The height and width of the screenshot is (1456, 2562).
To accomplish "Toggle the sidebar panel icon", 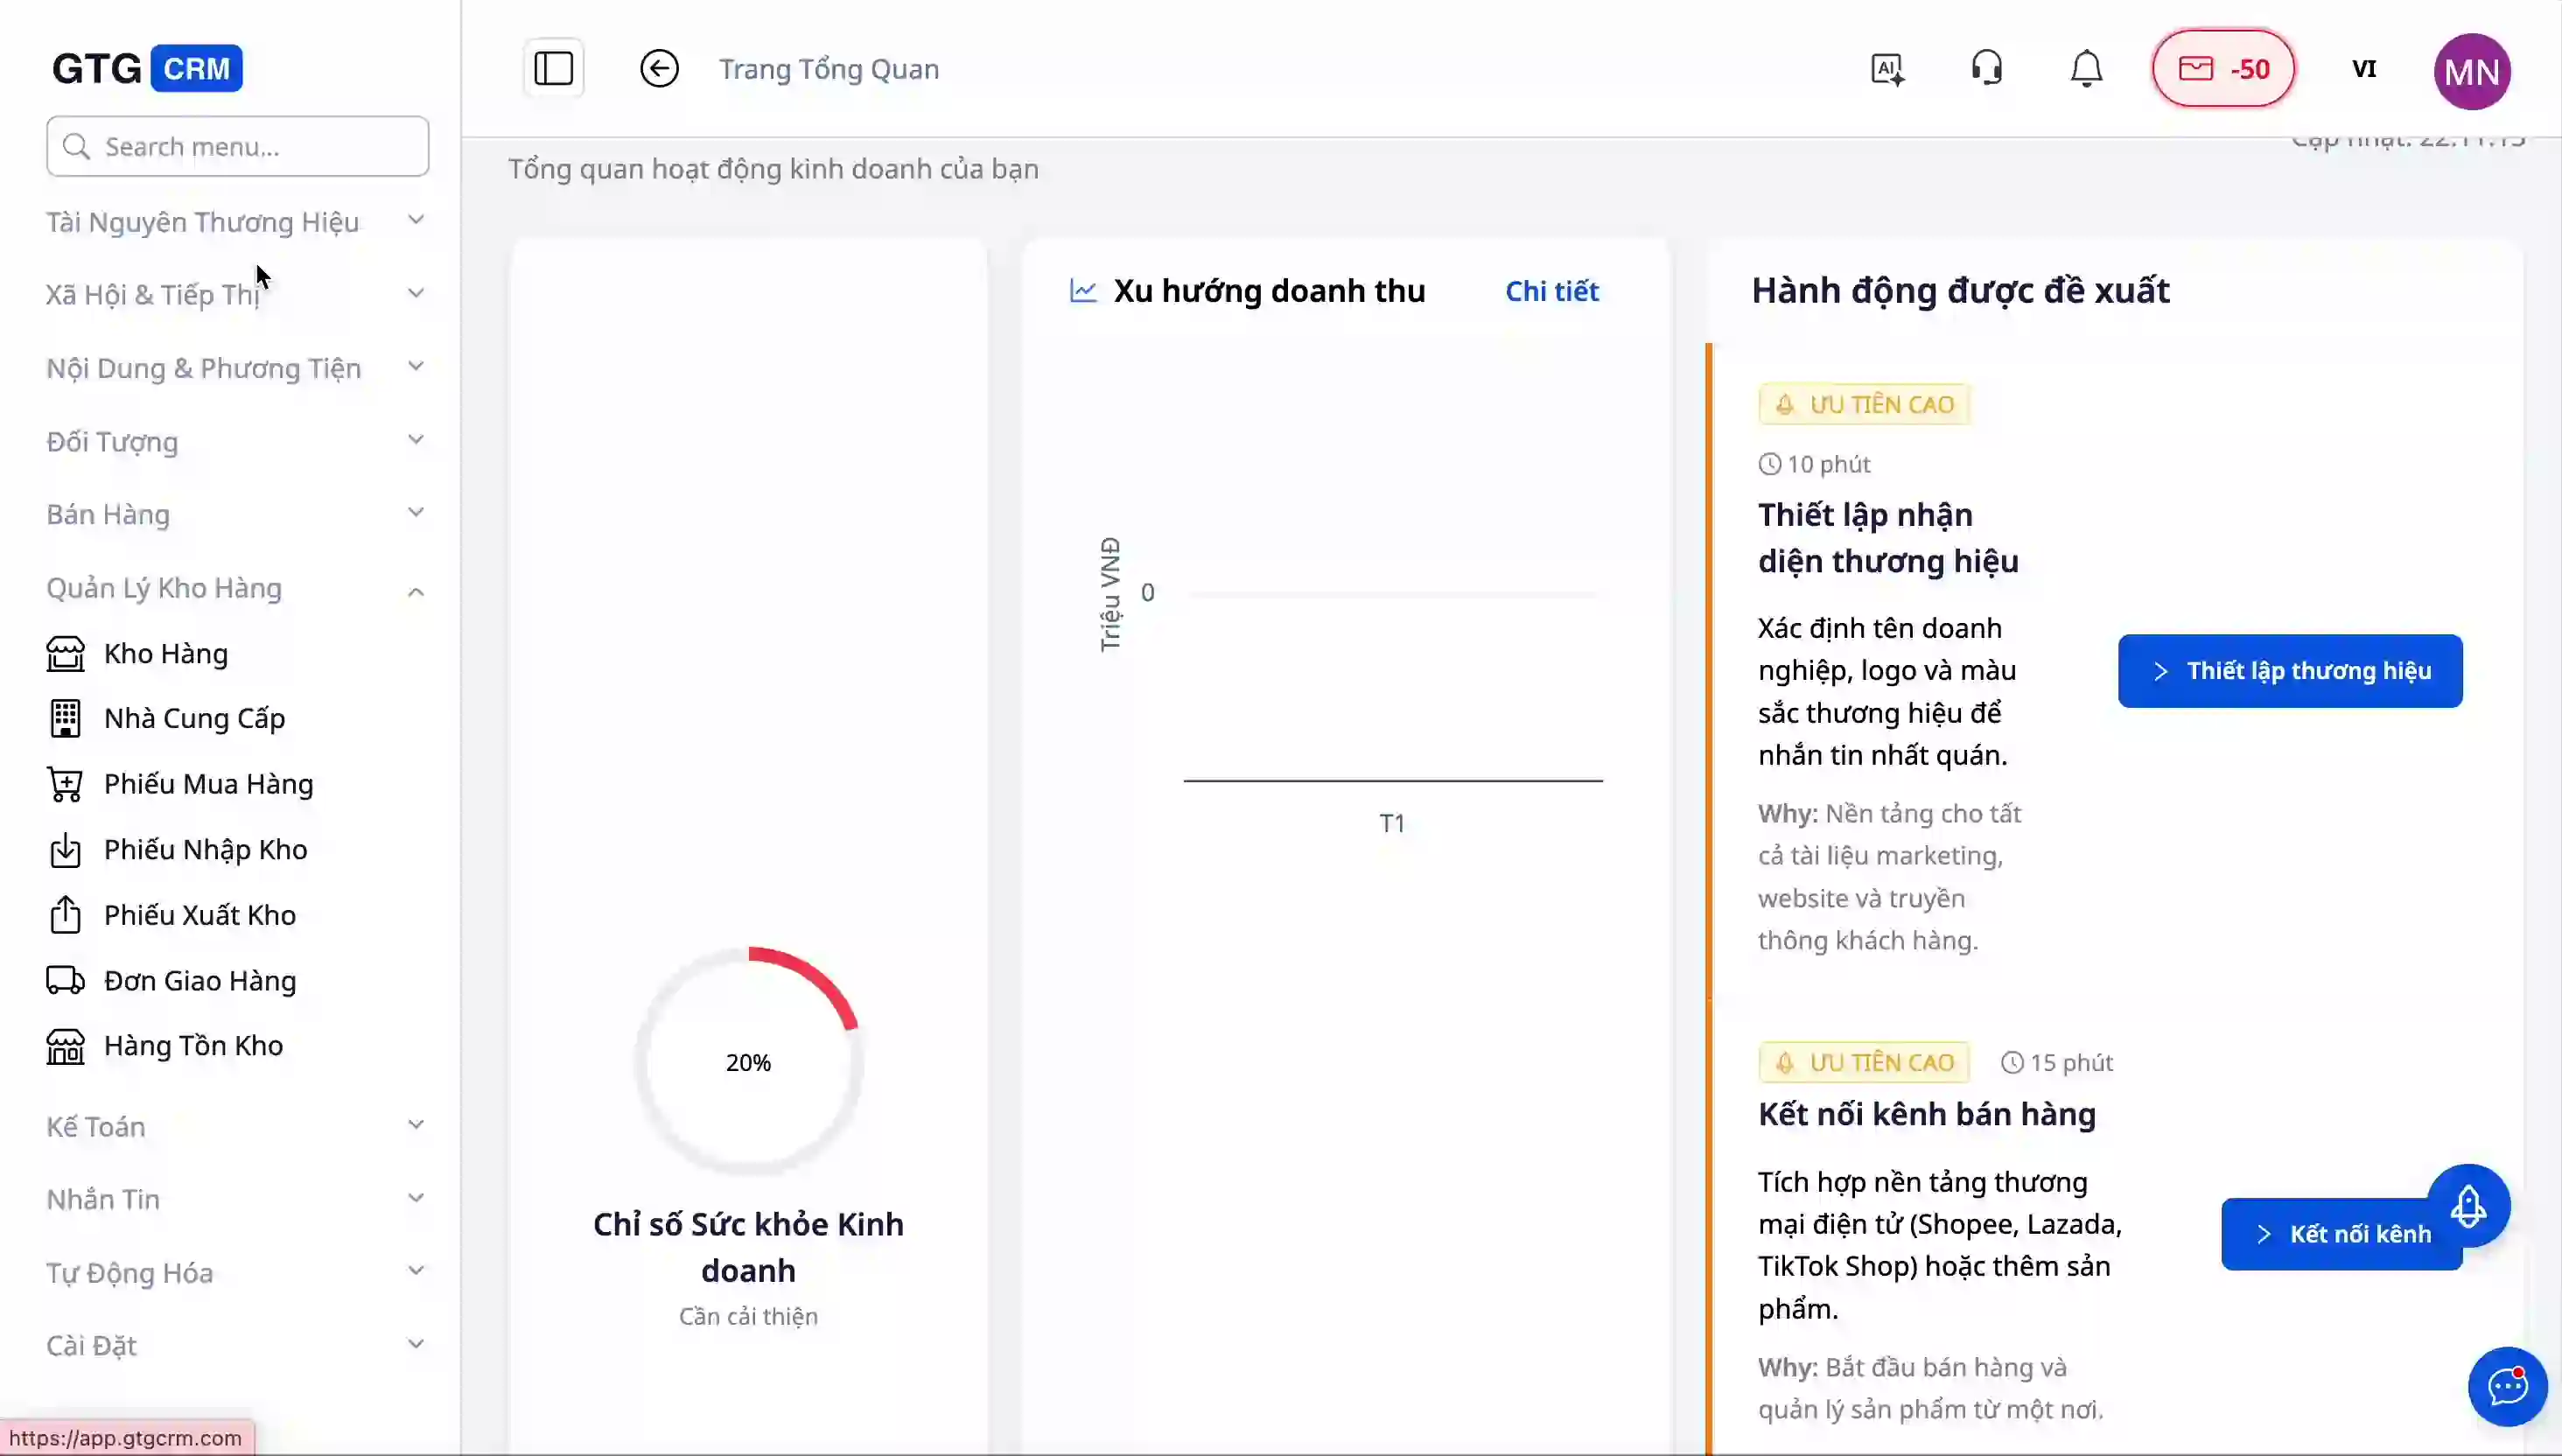I will pos(553,69).
